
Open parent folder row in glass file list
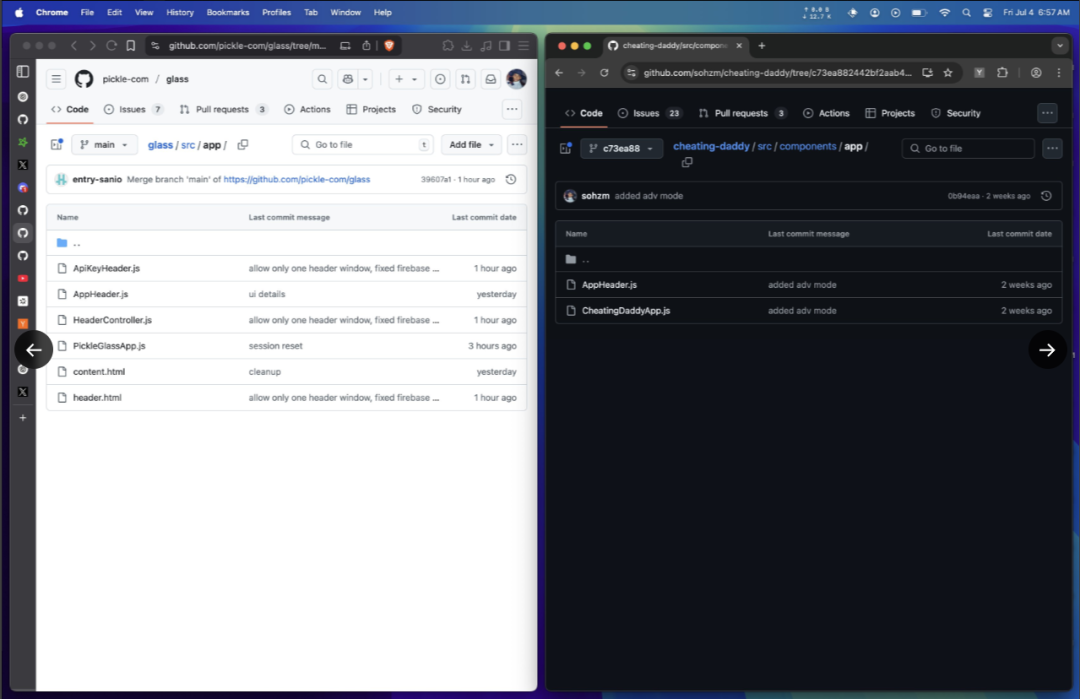pos(286,242)
